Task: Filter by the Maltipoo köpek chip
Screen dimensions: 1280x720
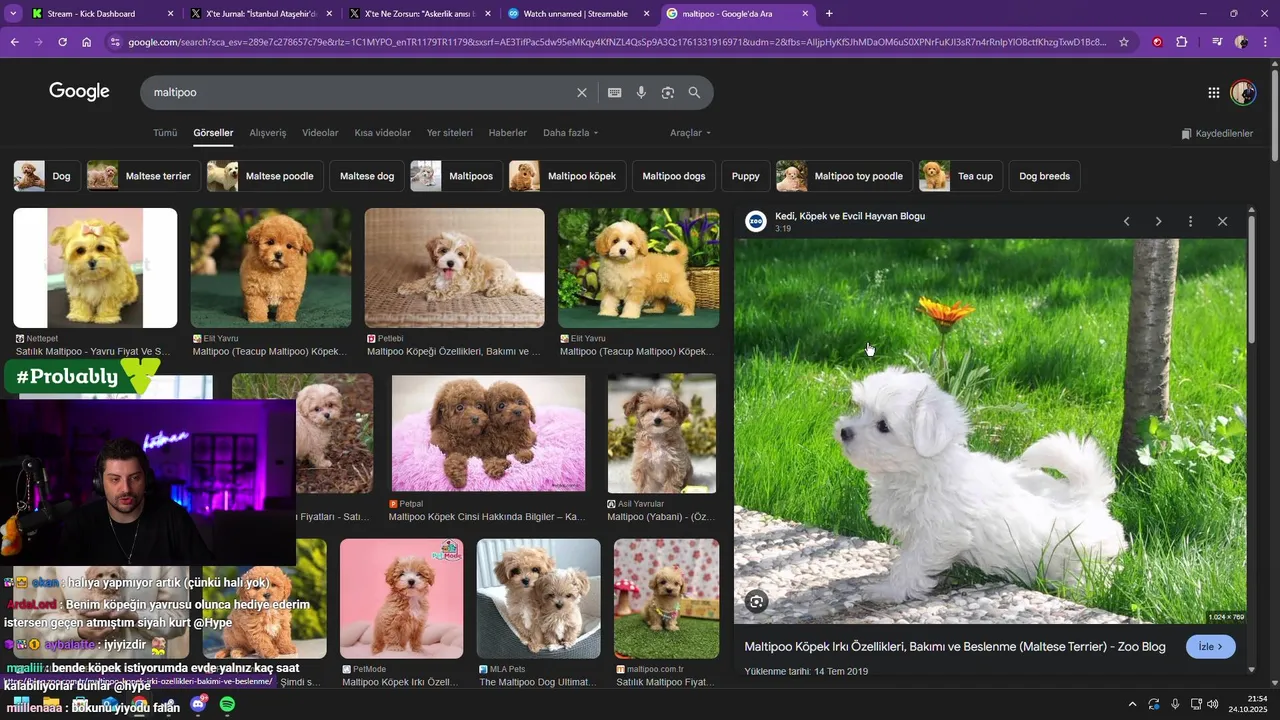Action: pos(566,176)
